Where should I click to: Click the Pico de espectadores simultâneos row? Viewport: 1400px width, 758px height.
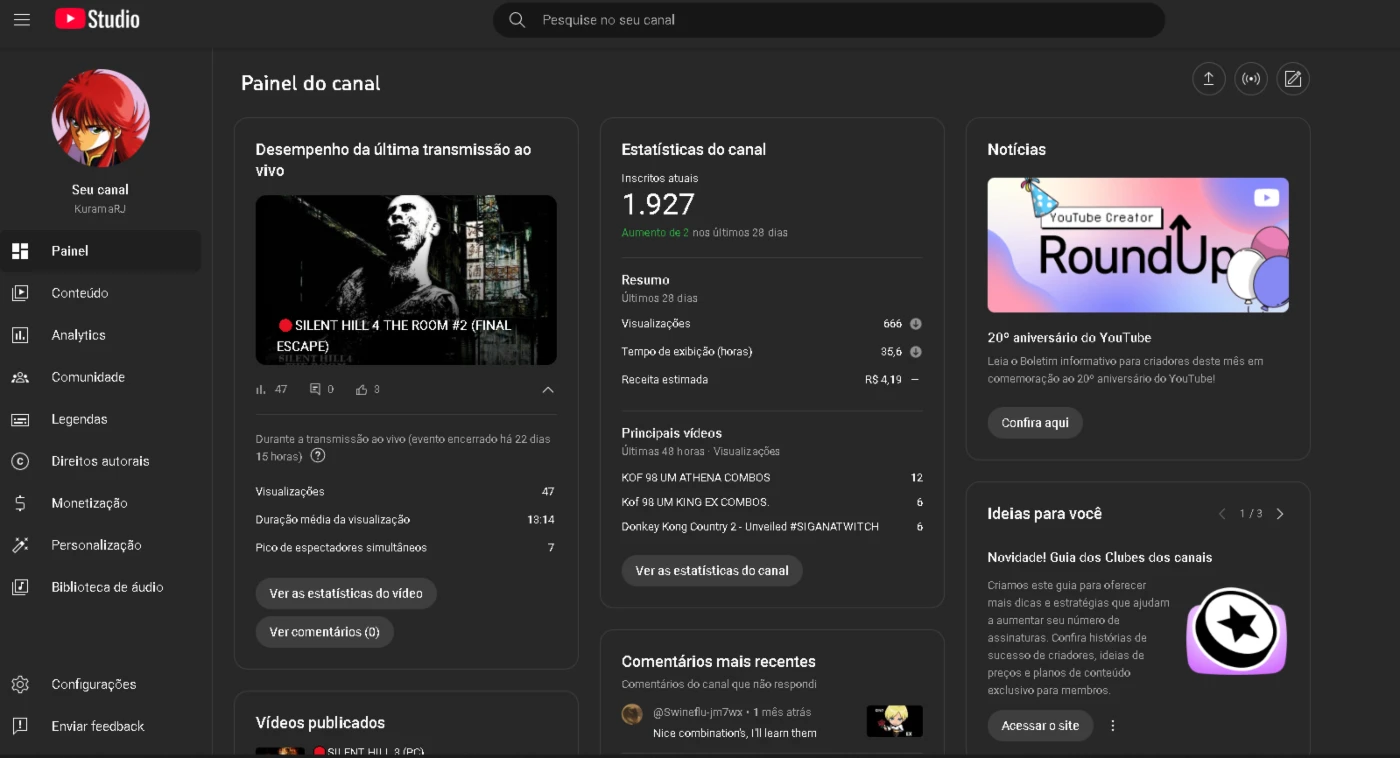coord(405,548)
